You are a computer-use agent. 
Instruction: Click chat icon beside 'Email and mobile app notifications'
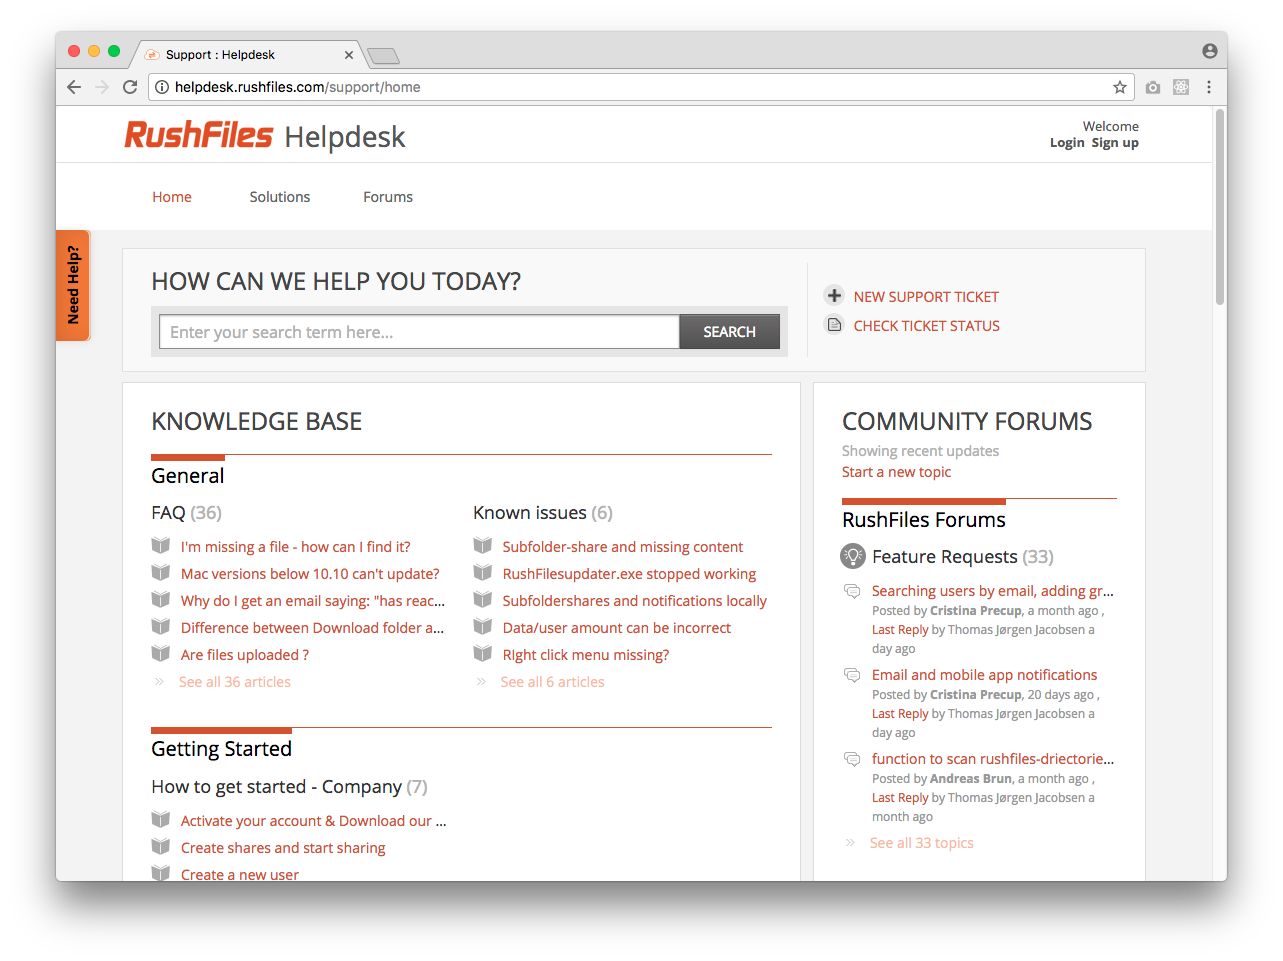tap(852, 675)
